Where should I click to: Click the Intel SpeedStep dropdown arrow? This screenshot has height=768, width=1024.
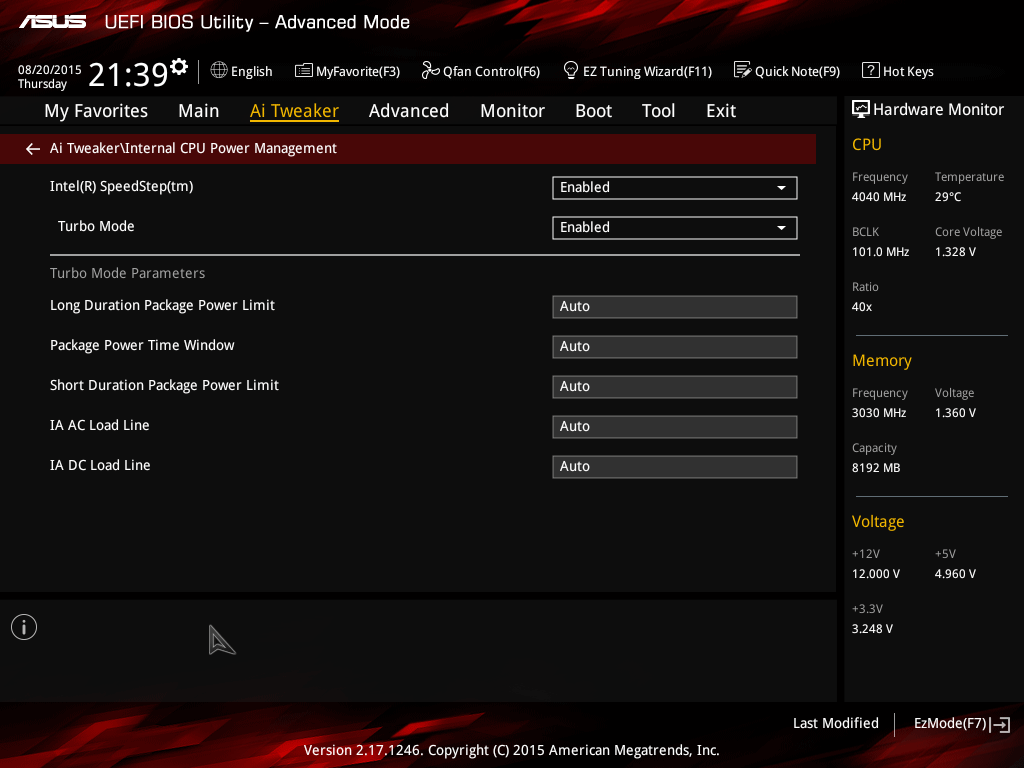781,188
